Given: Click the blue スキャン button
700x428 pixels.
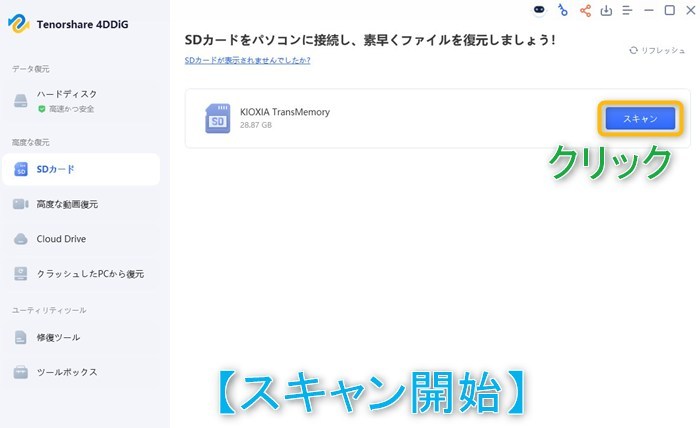Looking at the screenshot, I should tap(640, 119).
